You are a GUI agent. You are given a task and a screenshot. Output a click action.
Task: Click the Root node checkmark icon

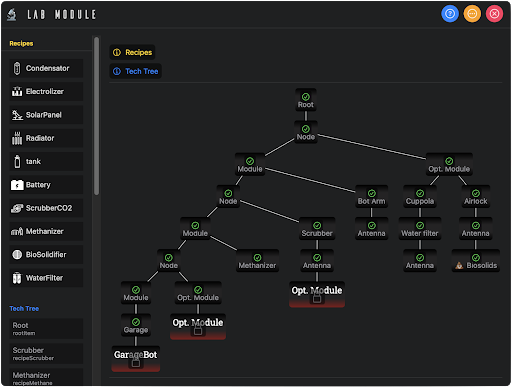tap(306, 97)
